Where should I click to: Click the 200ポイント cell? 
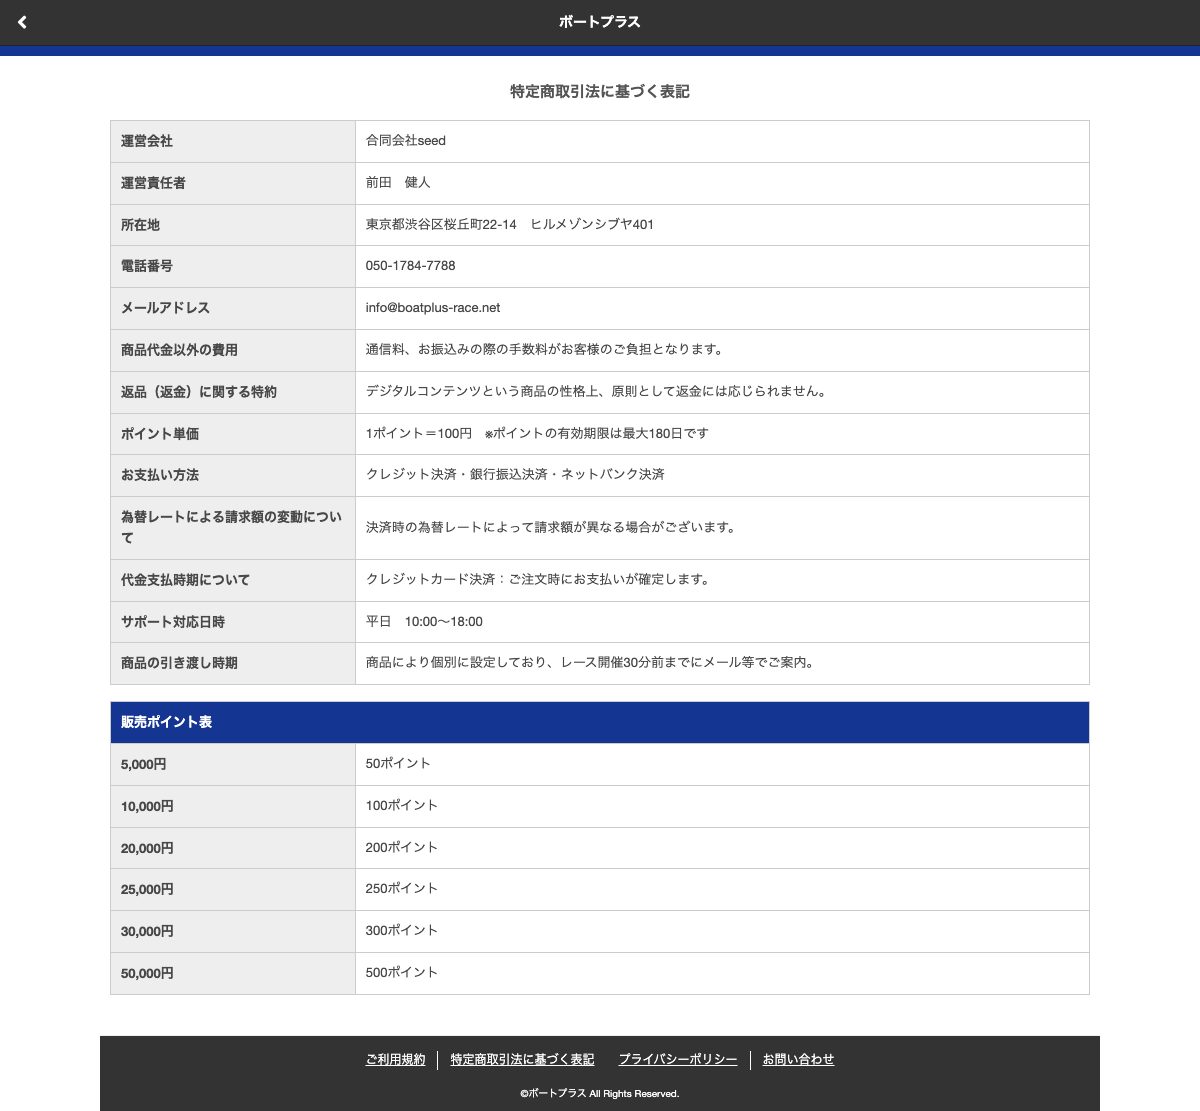tap(722, 848)
